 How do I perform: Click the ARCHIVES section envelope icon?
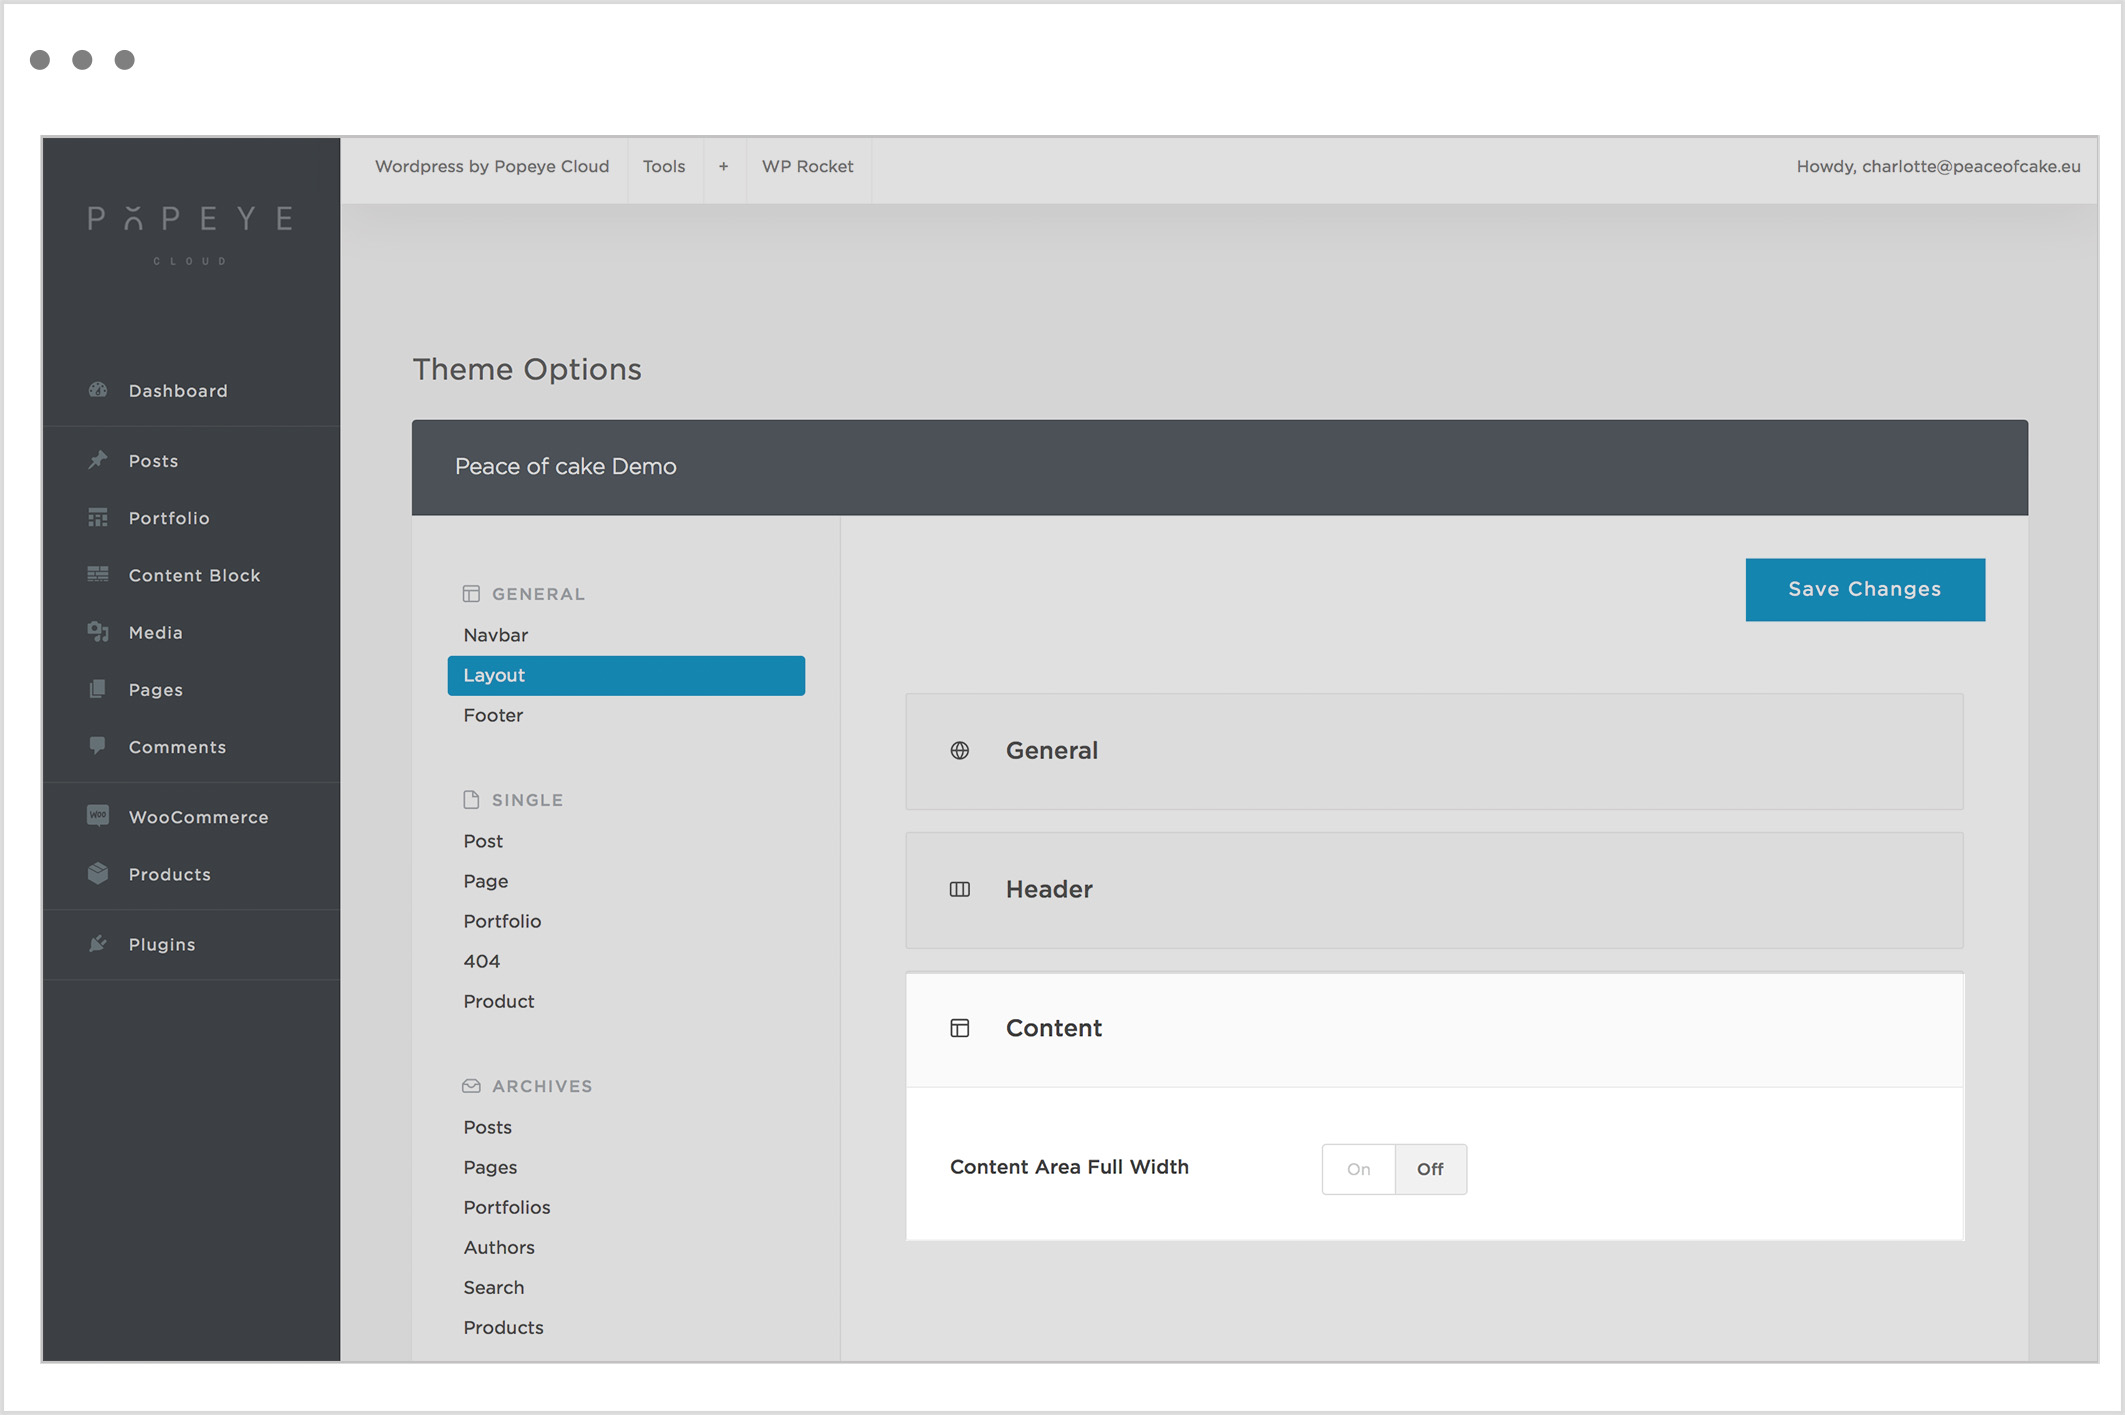coord(471,1086)
